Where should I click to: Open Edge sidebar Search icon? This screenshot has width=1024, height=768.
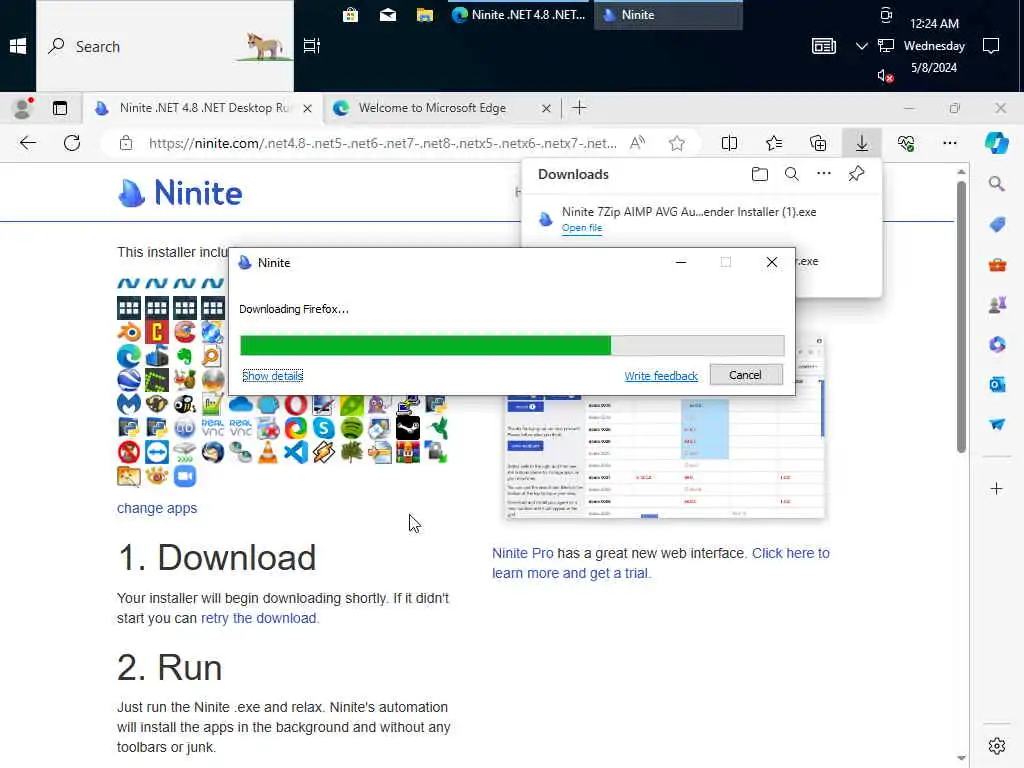(x=997, y=184)
